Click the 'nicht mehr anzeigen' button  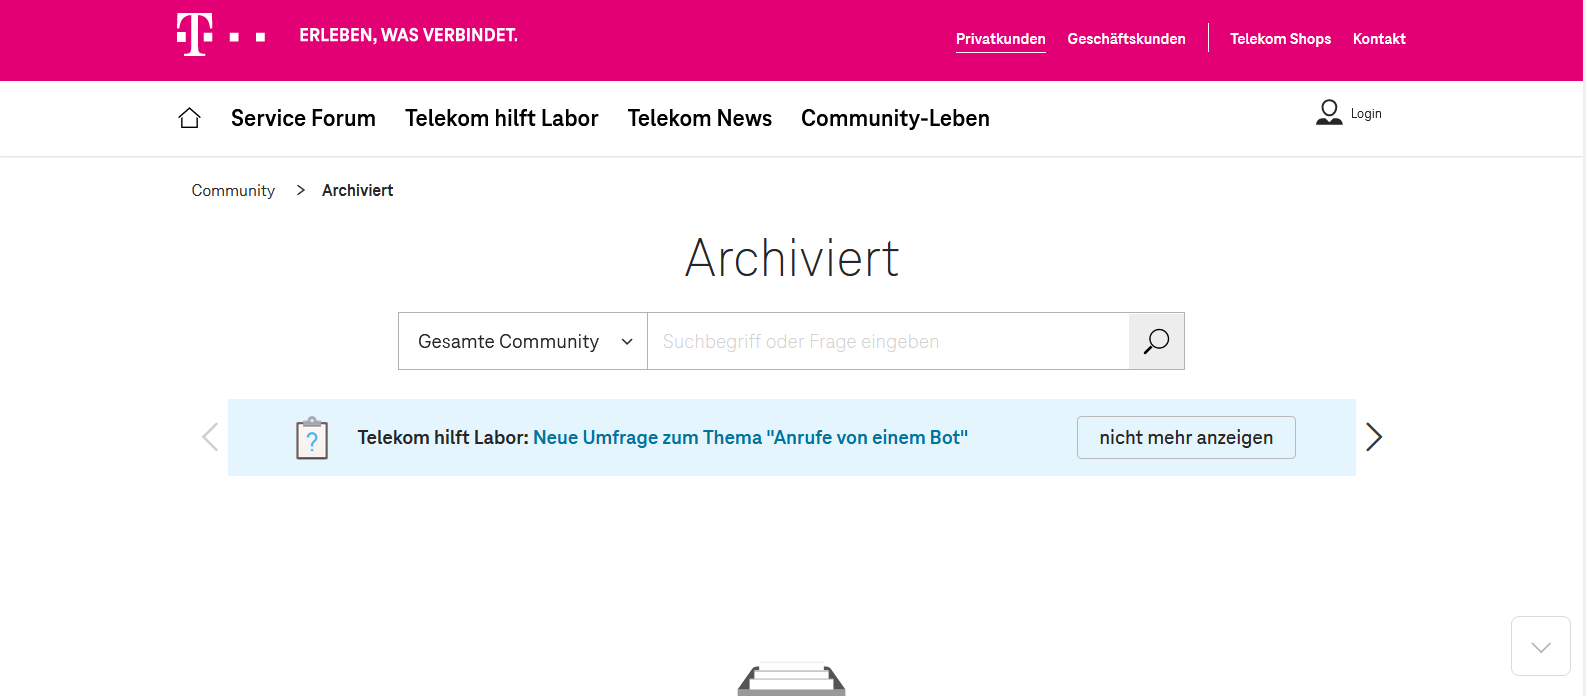point(1186,437)
